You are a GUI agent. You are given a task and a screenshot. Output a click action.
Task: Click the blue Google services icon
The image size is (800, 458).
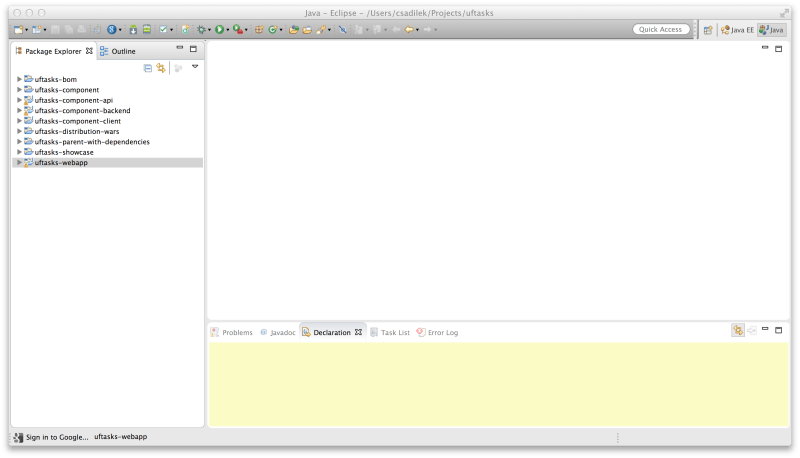point(112,30)
